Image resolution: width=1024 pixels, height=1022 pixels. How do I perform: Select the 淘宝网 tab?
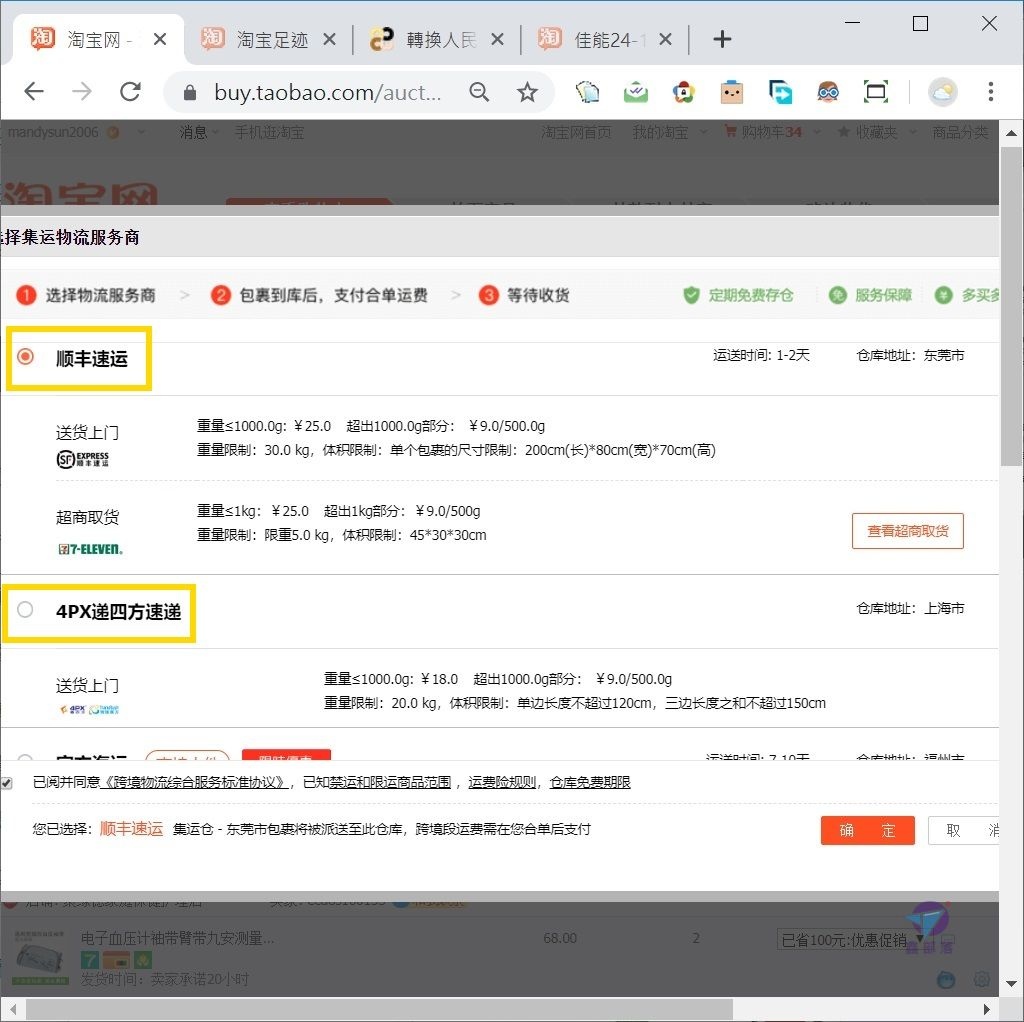click(98, 39)
